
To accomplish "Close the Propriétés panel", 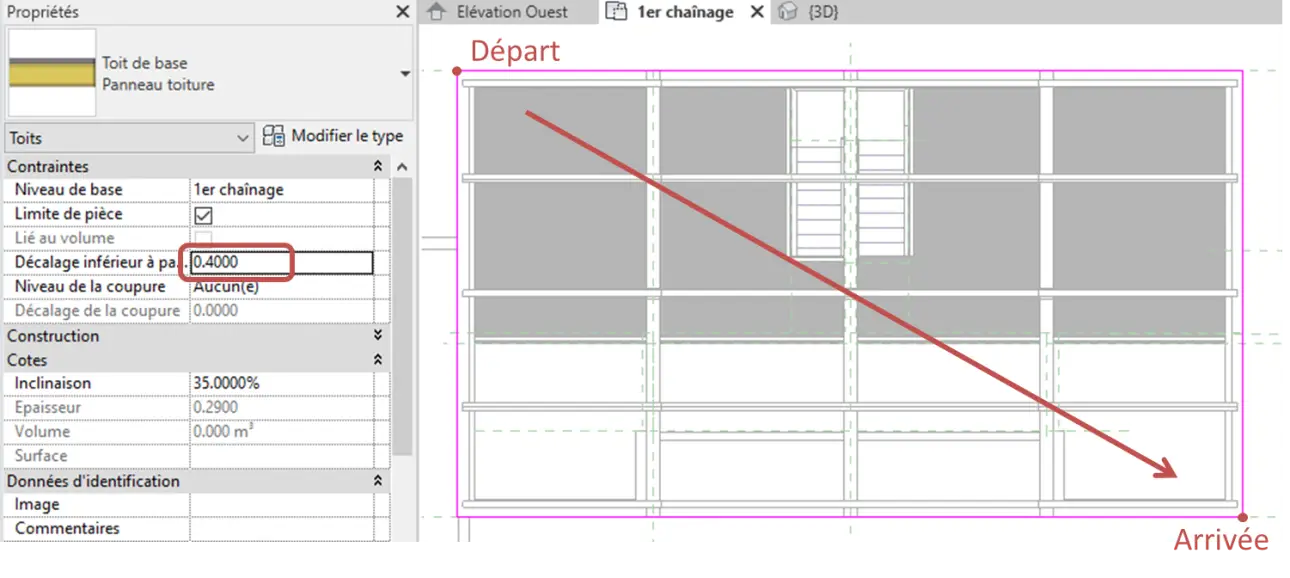I will click(x=402, y=12).
